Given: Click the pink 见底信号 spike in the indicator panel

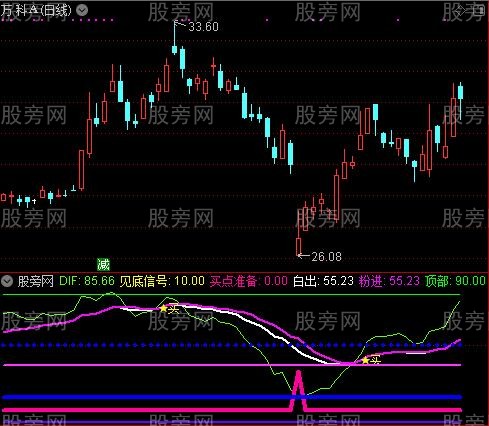Looking at the screenshot, I should tap(299, 390).
